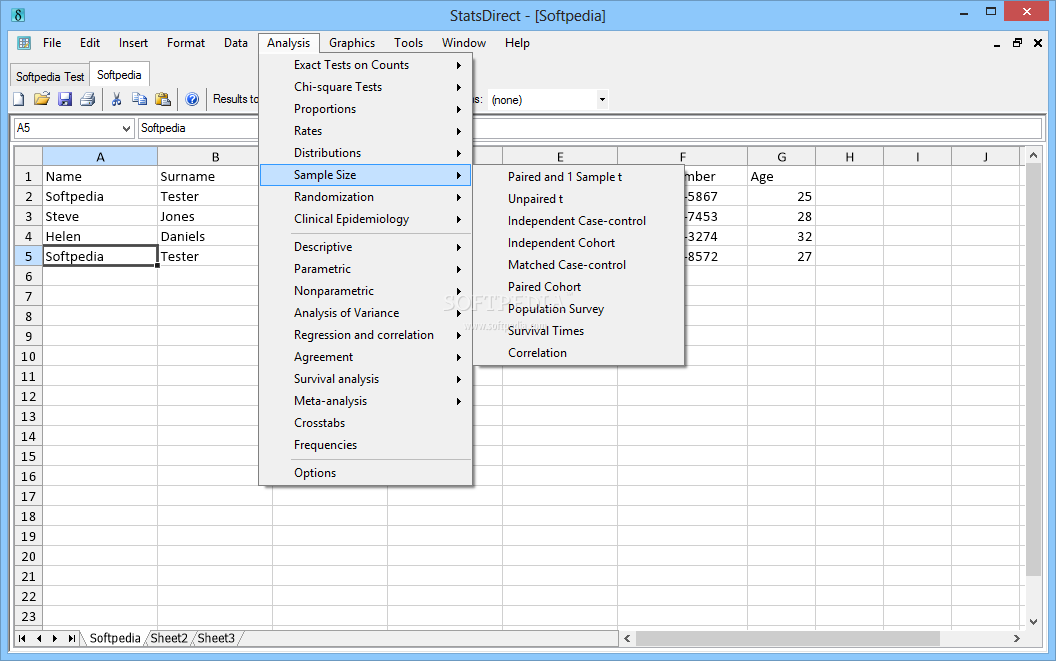Click the Paste clipboard icon
The width and height of the screenshot is (1056, 661).
click(163, 99)
